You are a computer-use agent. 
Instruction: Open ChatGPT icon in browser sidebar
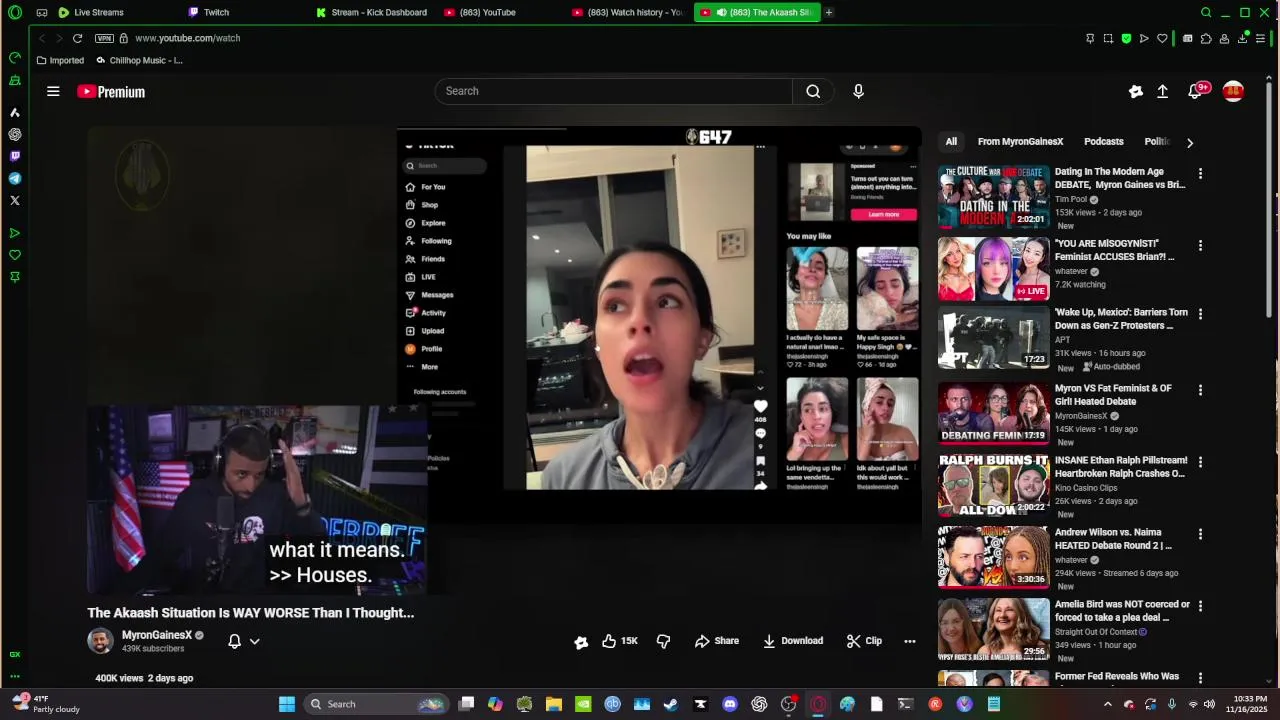pyautogui.click(x=15, y=134)
